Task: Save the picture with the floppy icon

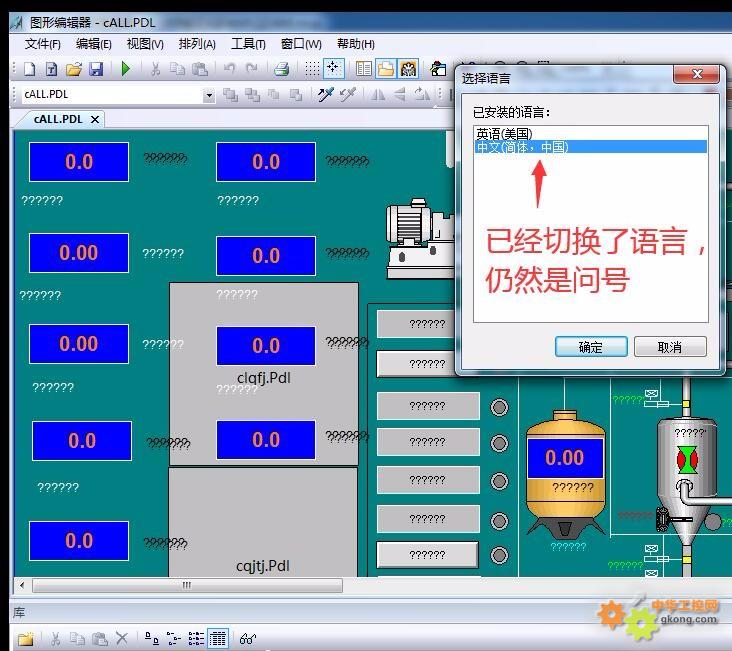Action: click(x=96, y=69)
